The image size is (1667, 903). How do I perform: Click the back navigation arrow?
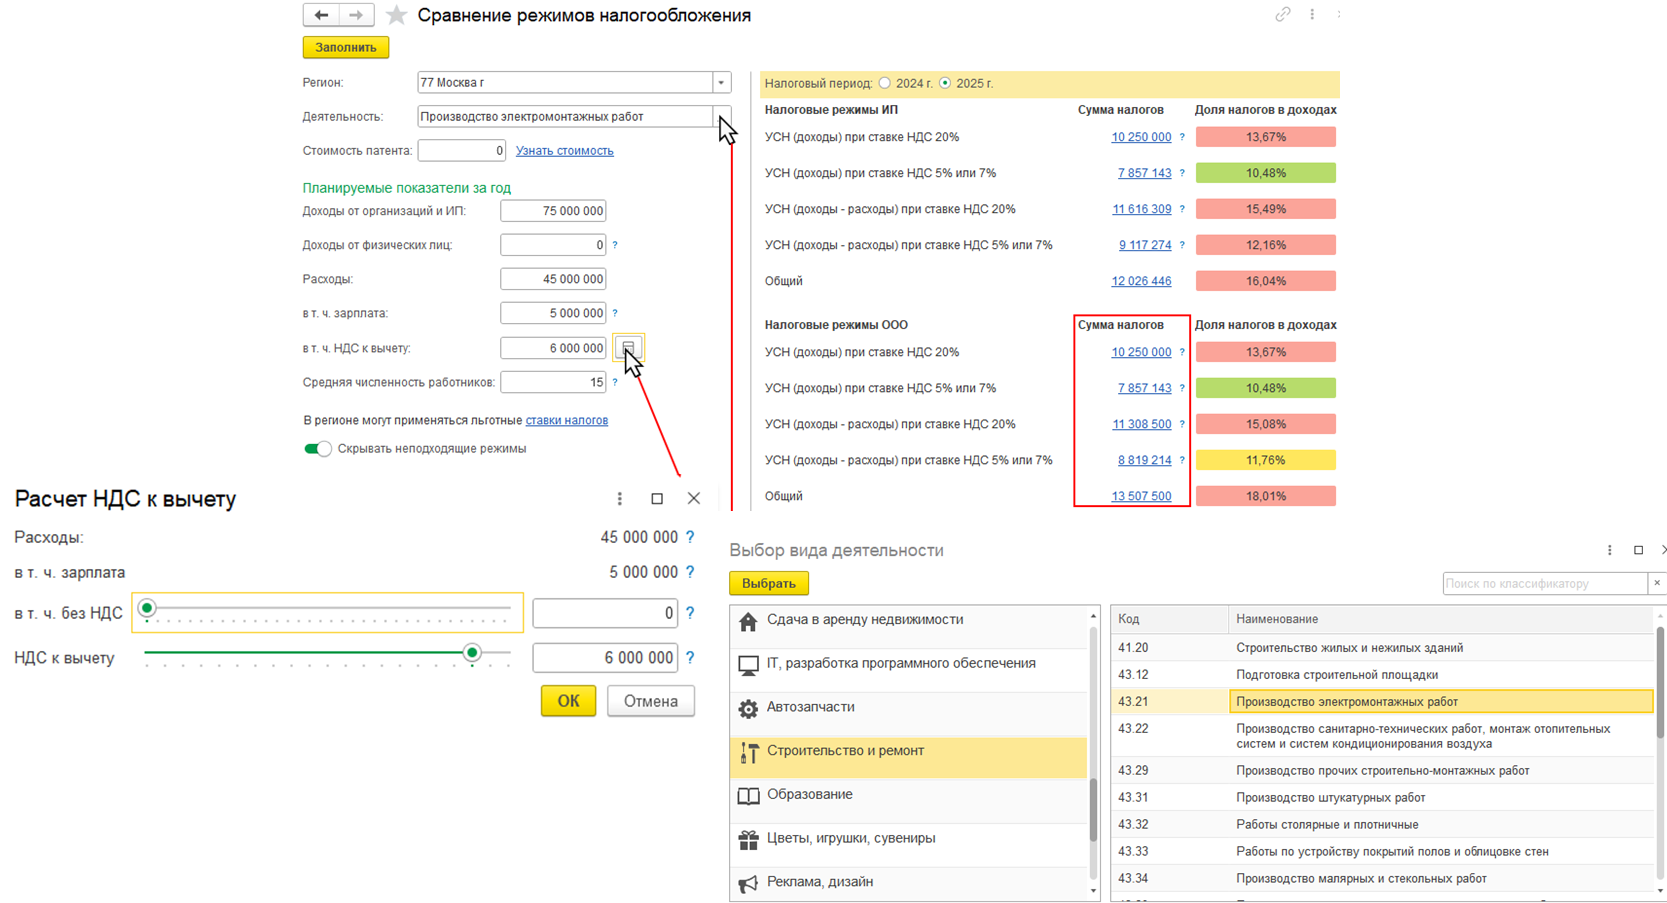tap(321, 15)
